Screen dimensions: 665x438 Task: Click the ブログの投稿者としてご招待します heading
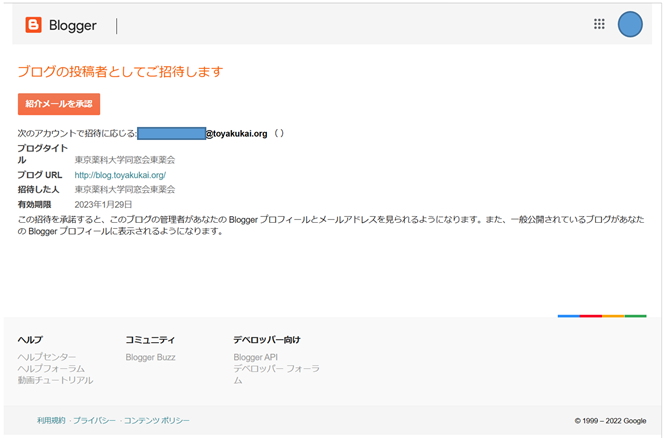tap(120, 71)
